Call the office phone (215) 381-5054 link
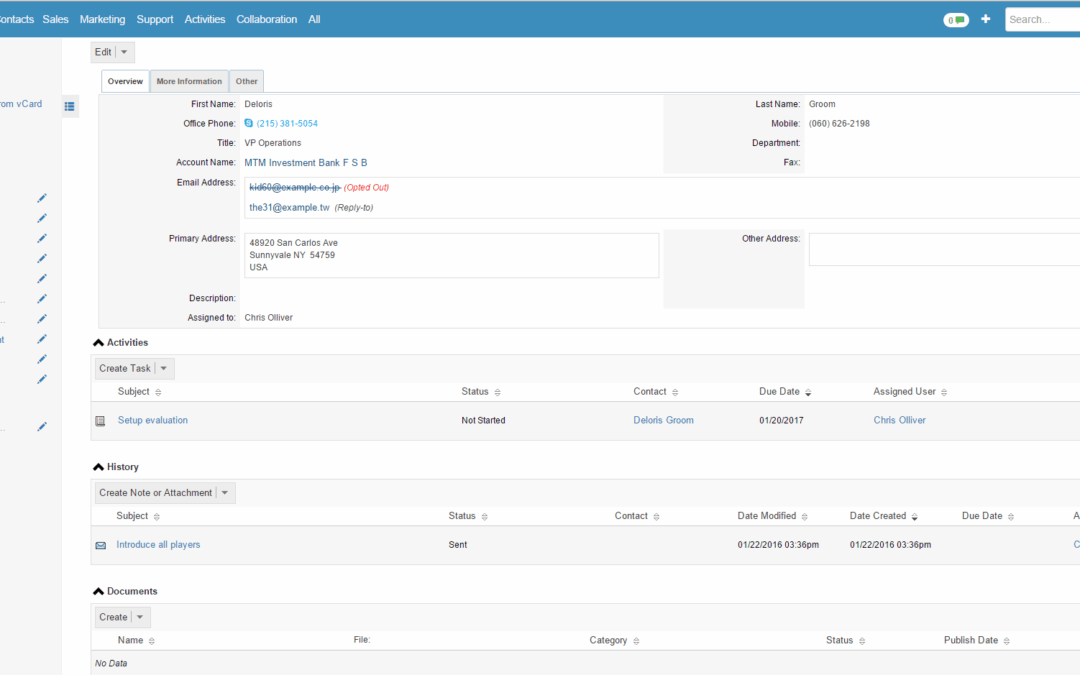 point(287,124)
